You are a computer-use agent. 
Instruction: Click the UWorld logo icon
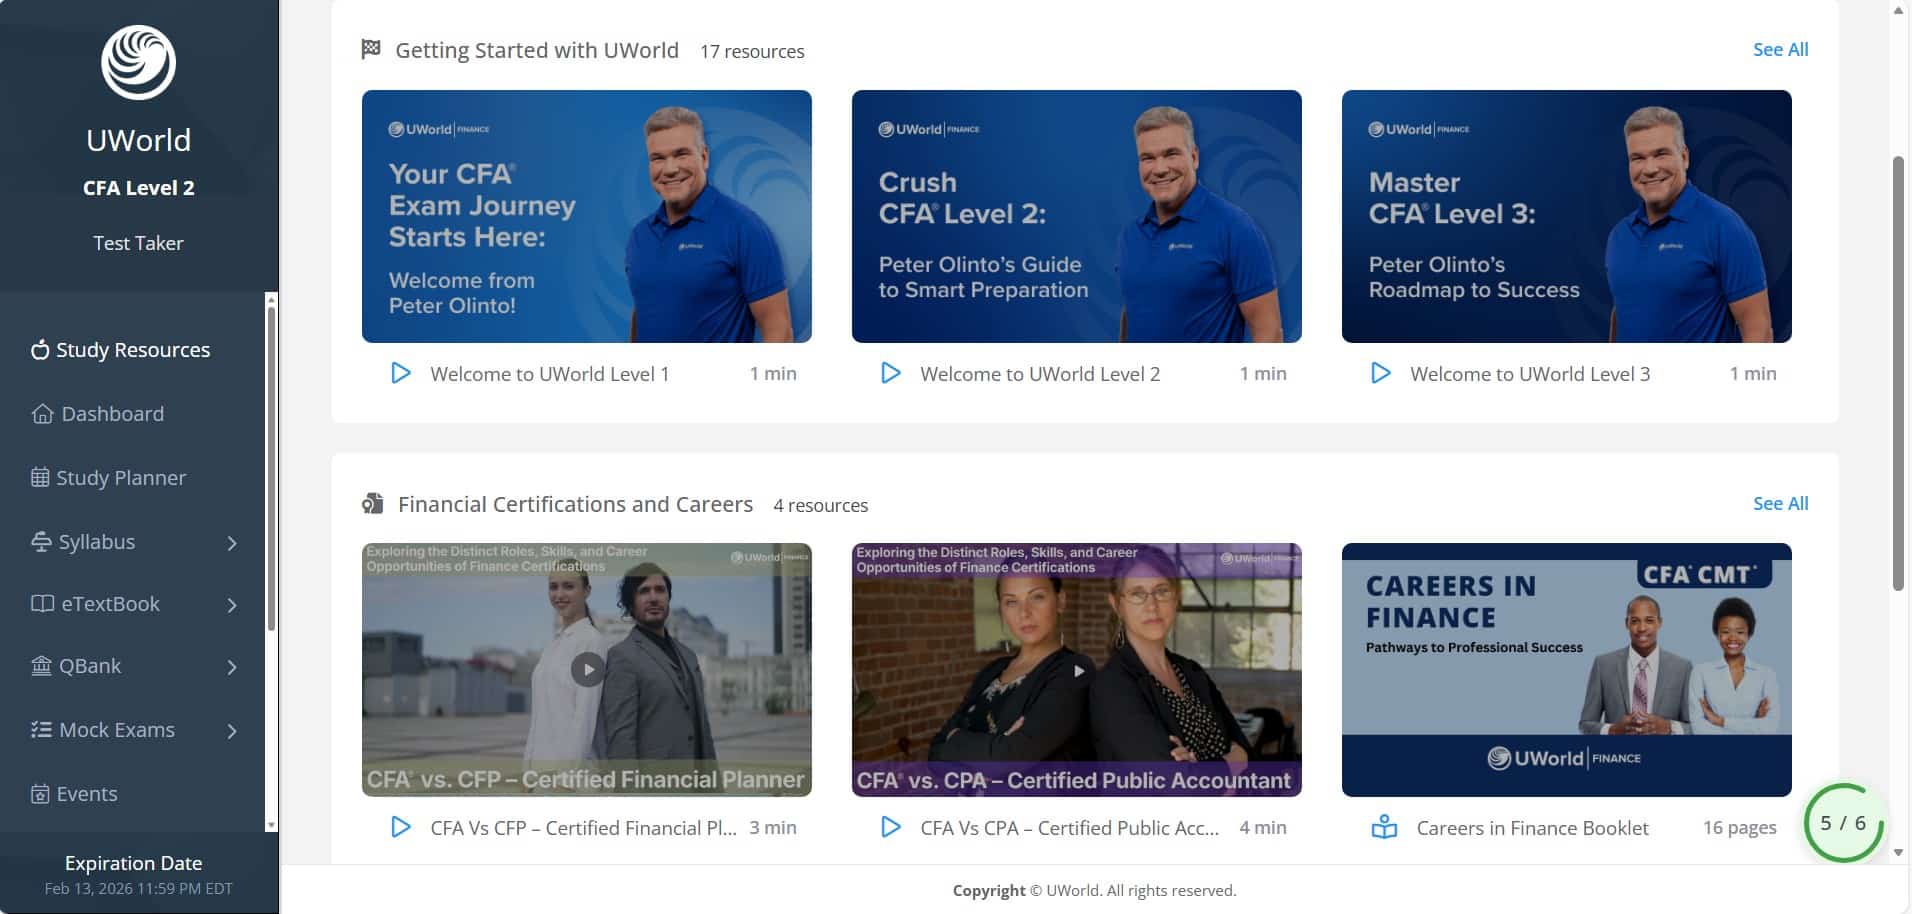coord(138,63)
